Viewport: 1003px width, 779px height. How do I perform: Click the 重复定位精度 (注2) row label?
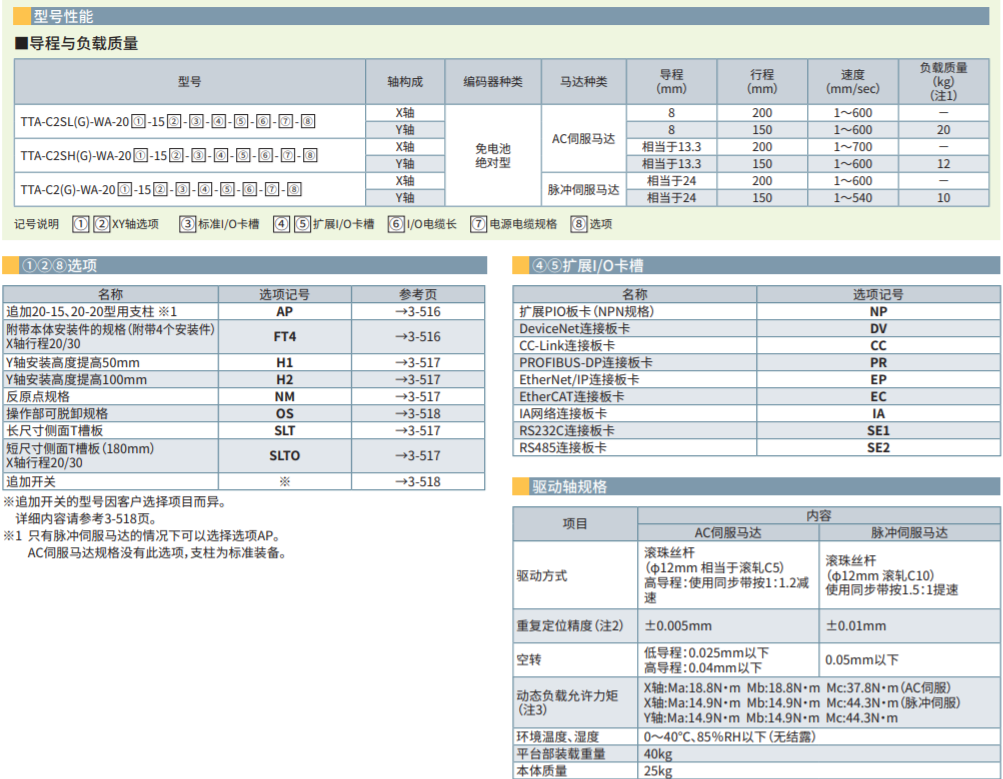click(x=570, y=626)
